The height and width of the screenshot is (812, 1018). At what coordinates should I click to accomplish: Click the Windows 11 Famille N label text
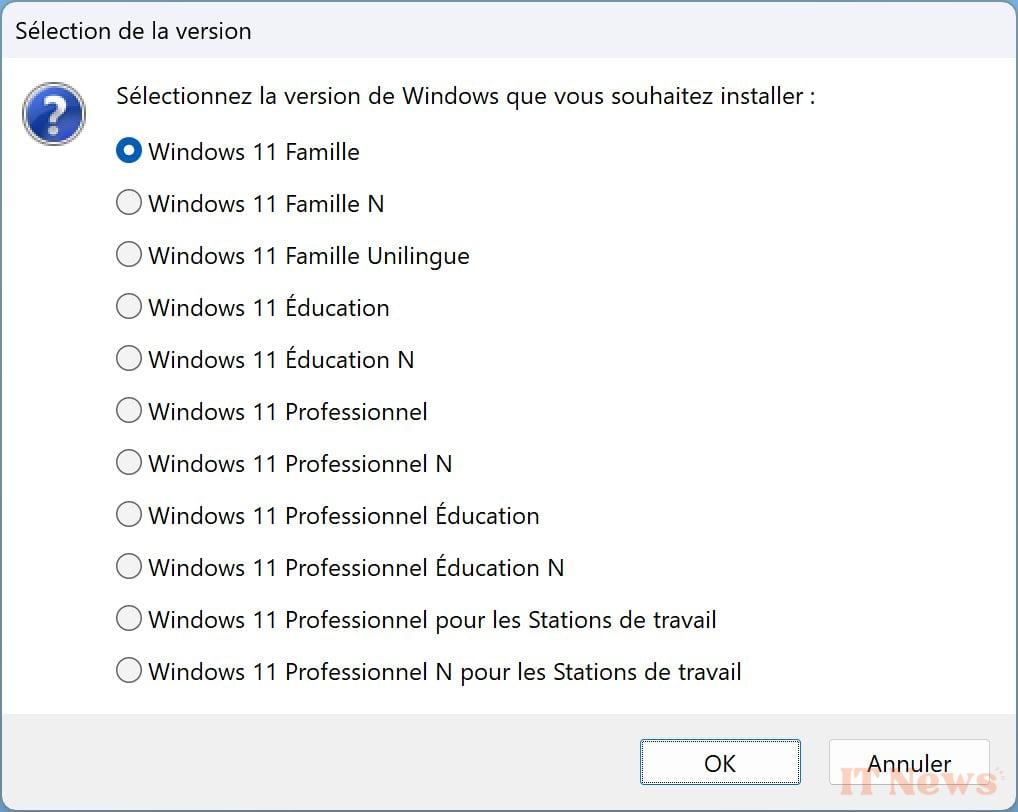(266, 204)
